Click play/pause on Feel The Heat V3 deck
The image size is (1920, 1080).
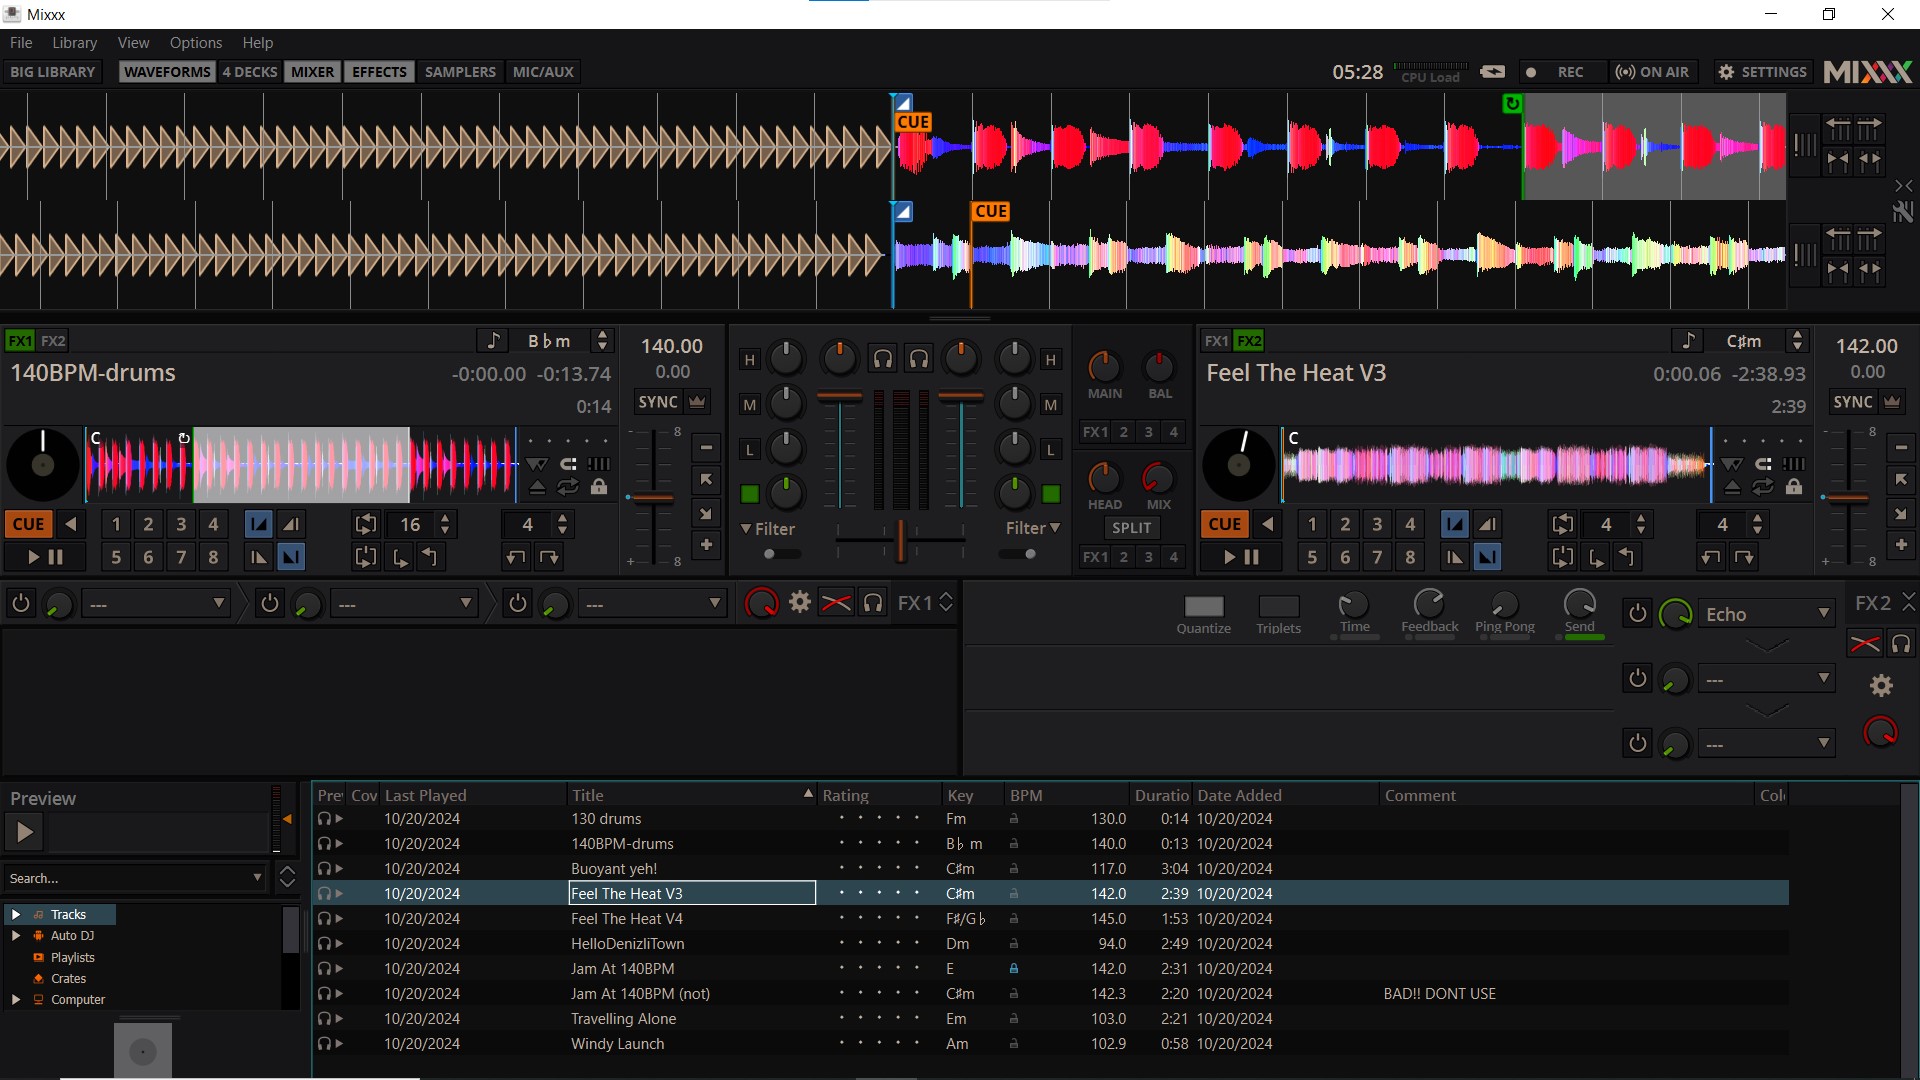(1241, 557)
